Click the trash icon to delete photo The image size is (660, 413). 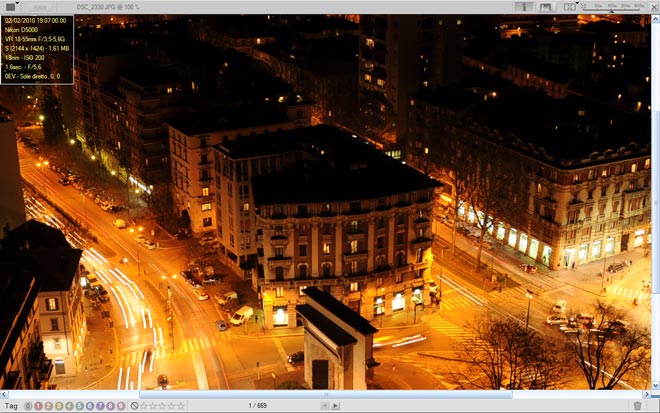pyautogui.click(x=638, y=406)
